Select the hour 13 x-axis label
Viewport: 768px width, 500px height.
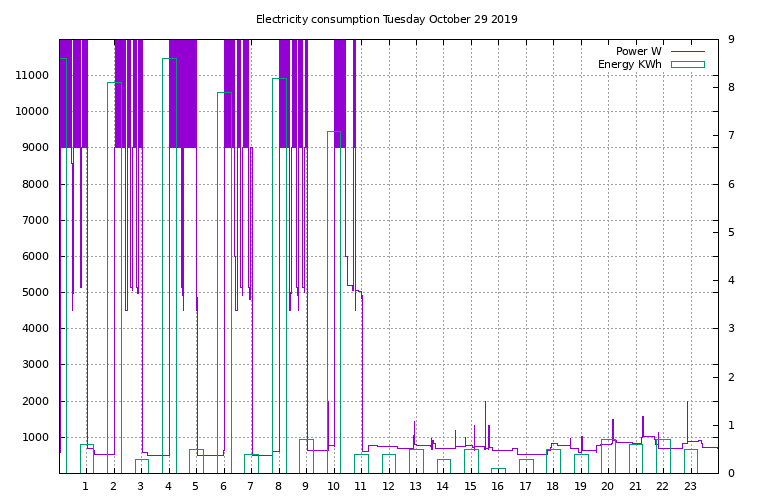click(415, 486)
